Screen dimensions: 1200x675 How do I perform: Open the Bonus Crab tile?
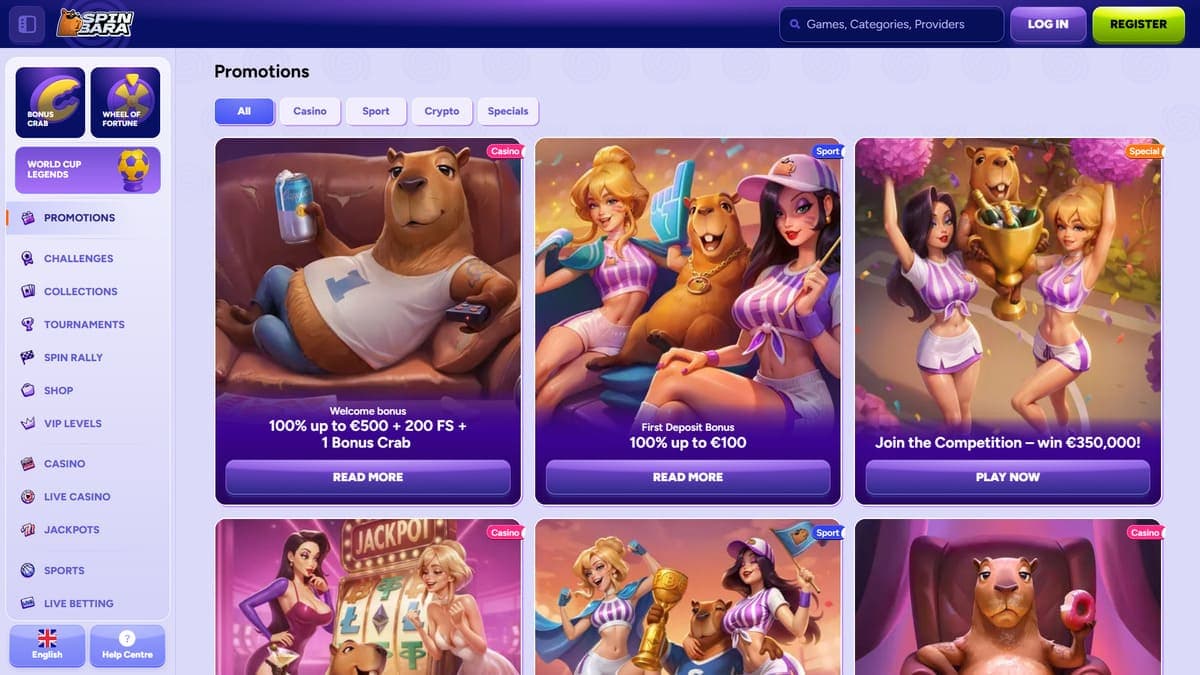click(49, 102)
